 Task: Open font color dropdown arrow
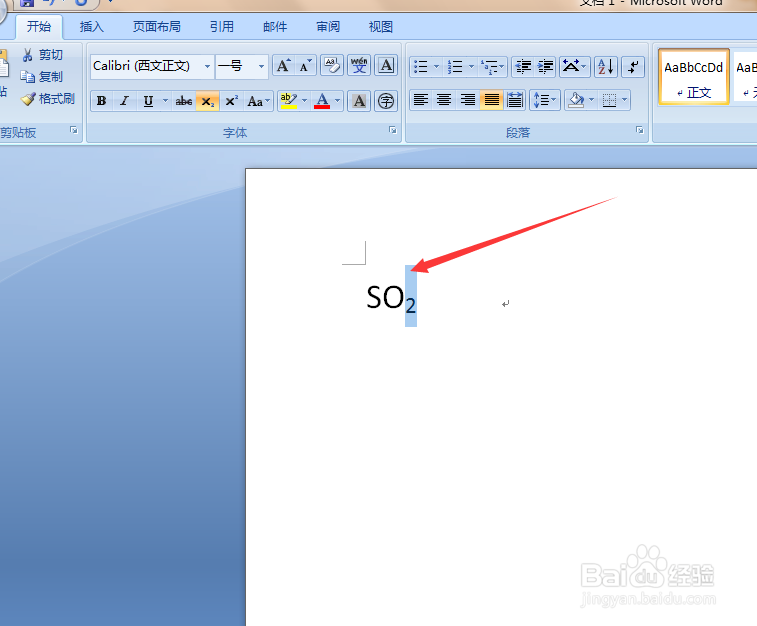coord(338,101)
